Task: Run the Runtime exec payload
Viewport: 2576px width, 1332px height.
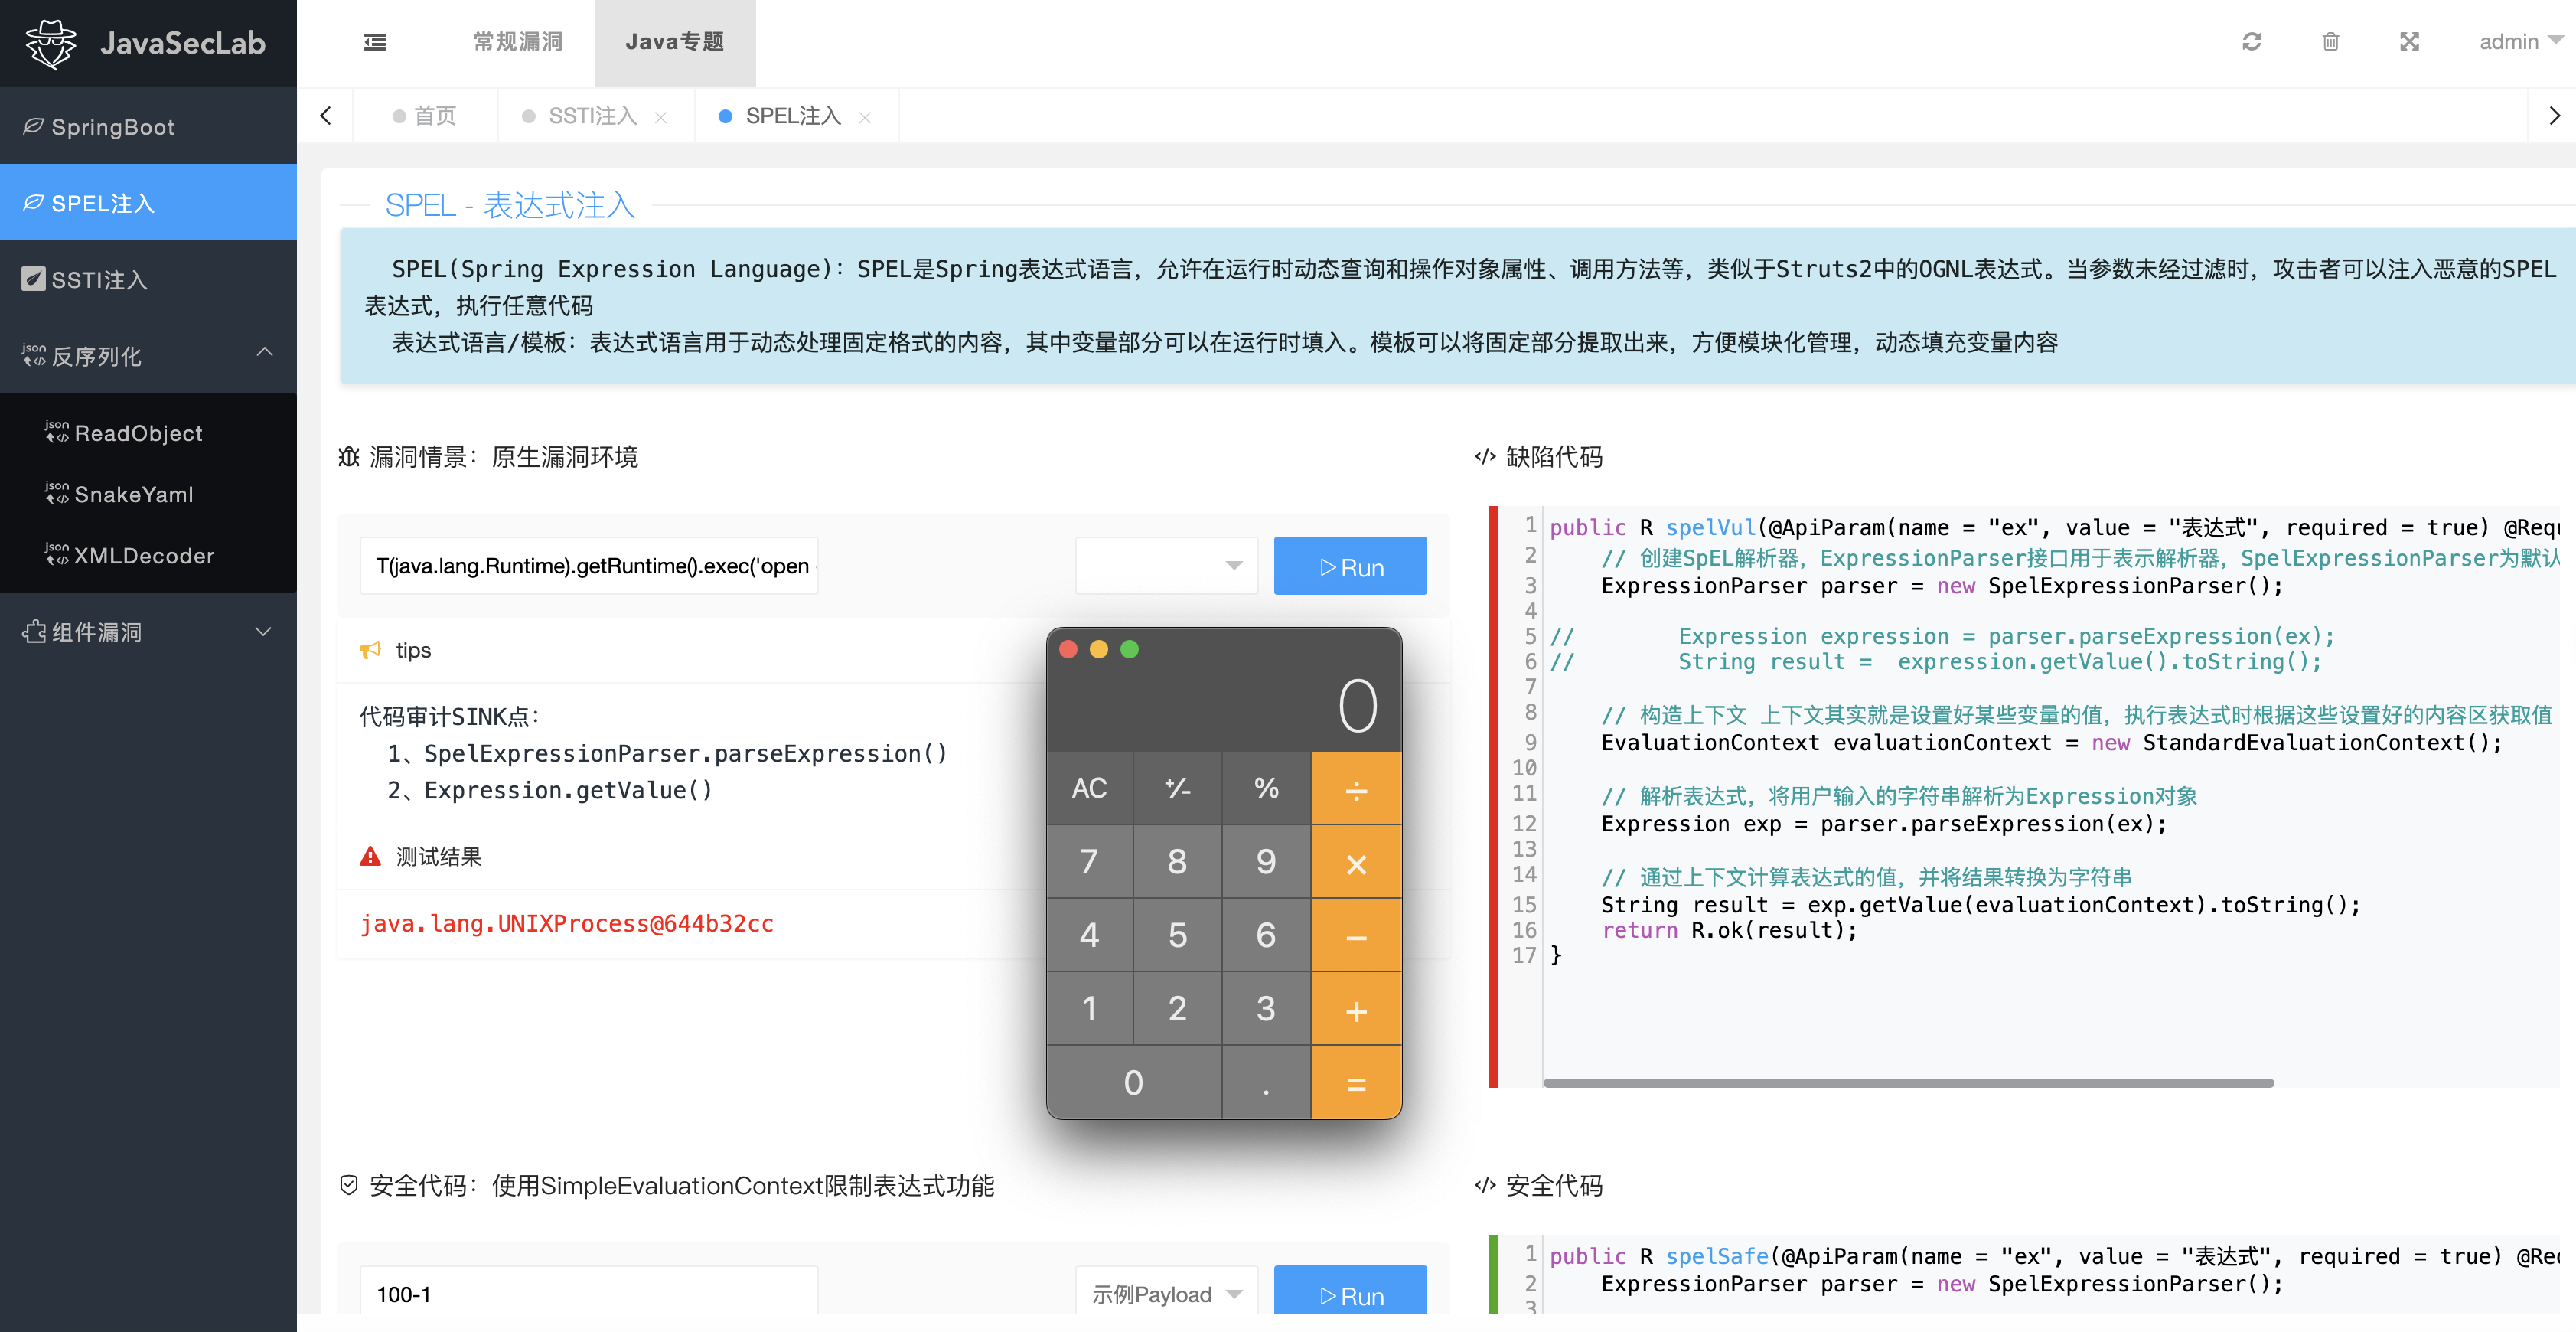Action: 1349,567
